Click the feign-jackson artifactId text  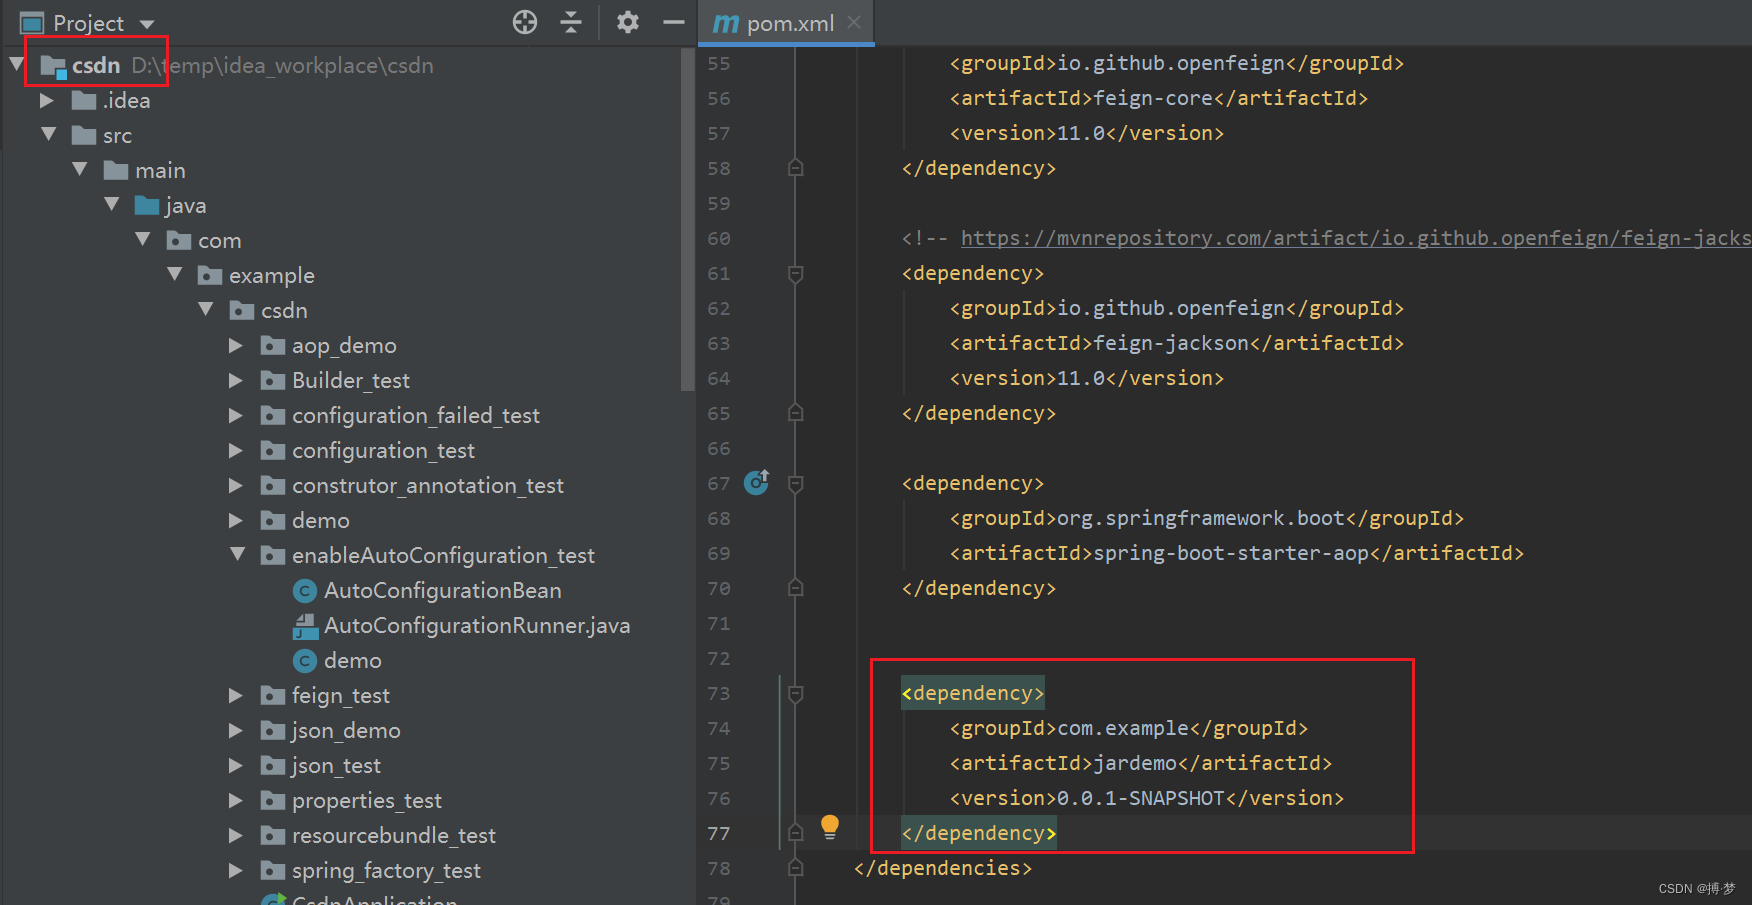click(x=1171, y=343)
